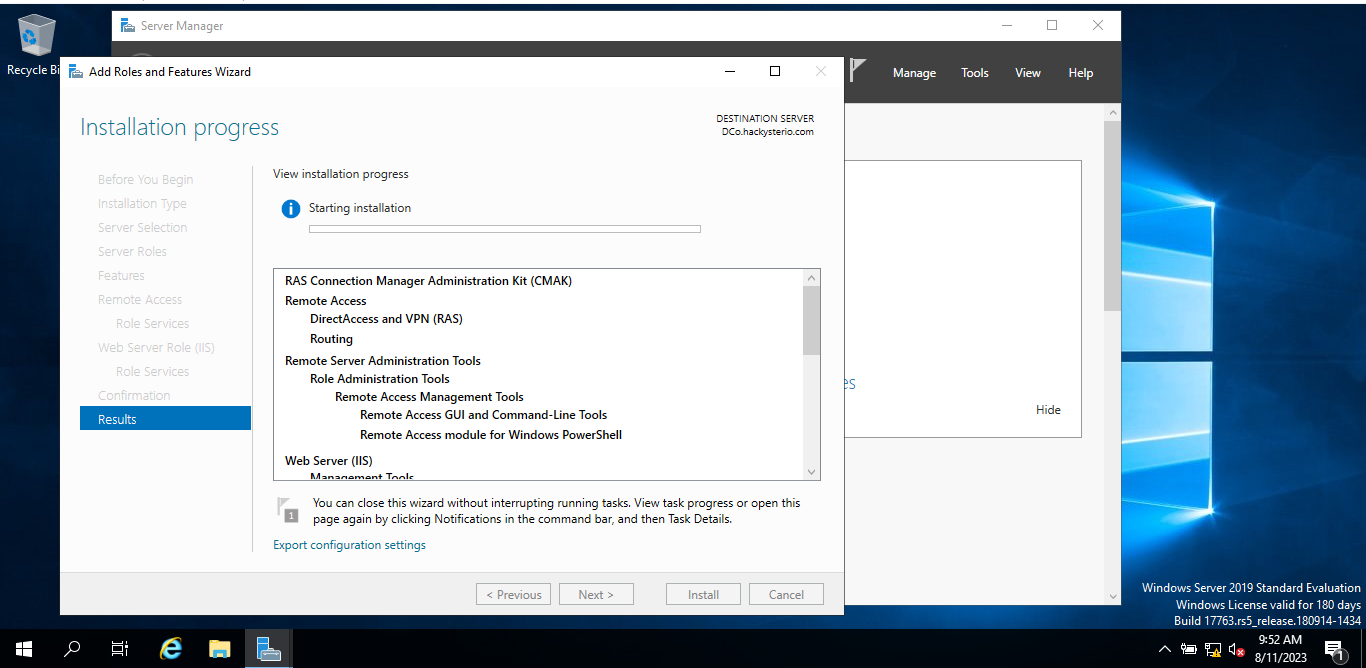
Task: Open Task View on the taskbar
Action: 120,649
